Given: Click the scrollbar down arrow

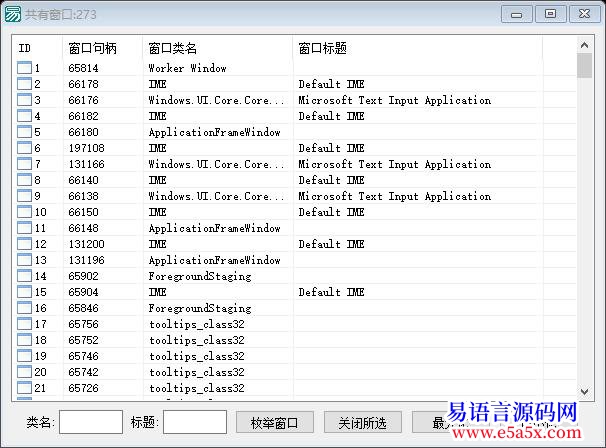Looking at the screenshot, I should pos(584,392).
